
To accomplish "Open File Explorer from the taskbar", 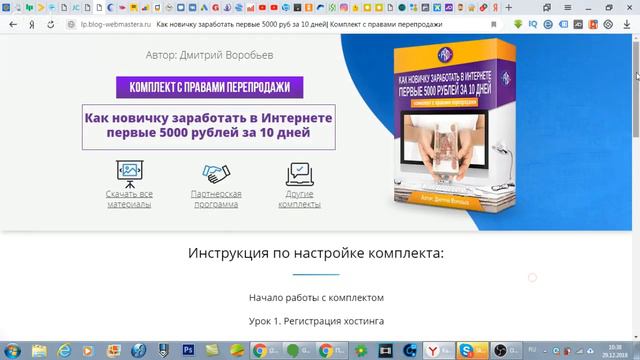I will tap(39, 351).
